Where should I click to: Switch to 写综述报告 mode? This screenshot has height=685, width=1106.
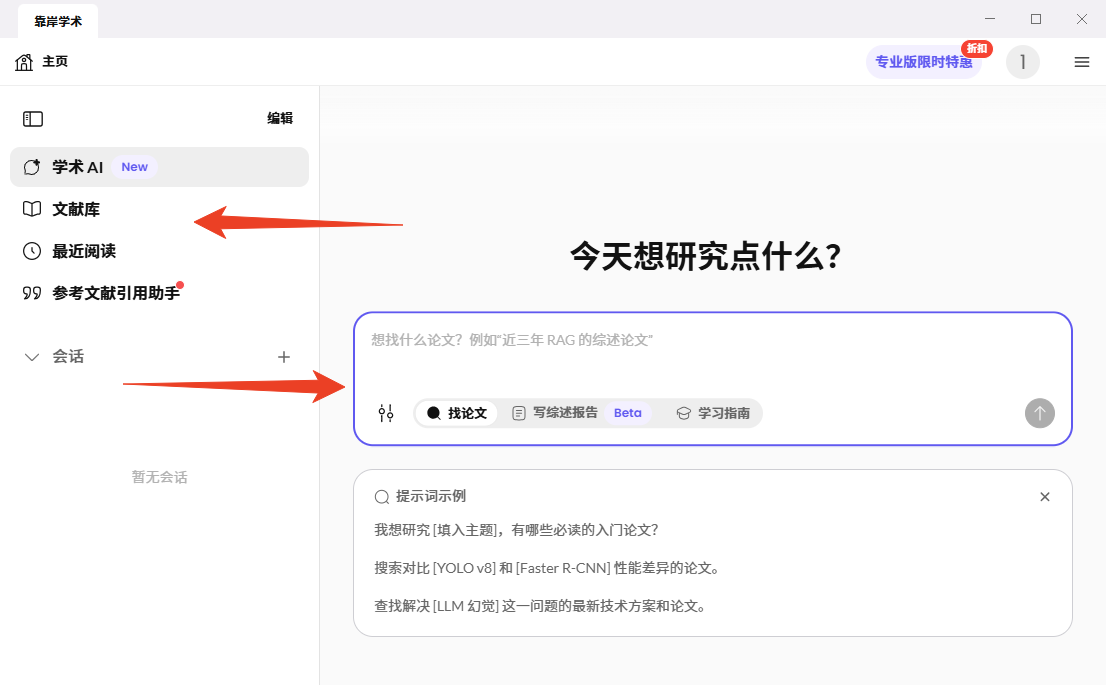point(554,413)
